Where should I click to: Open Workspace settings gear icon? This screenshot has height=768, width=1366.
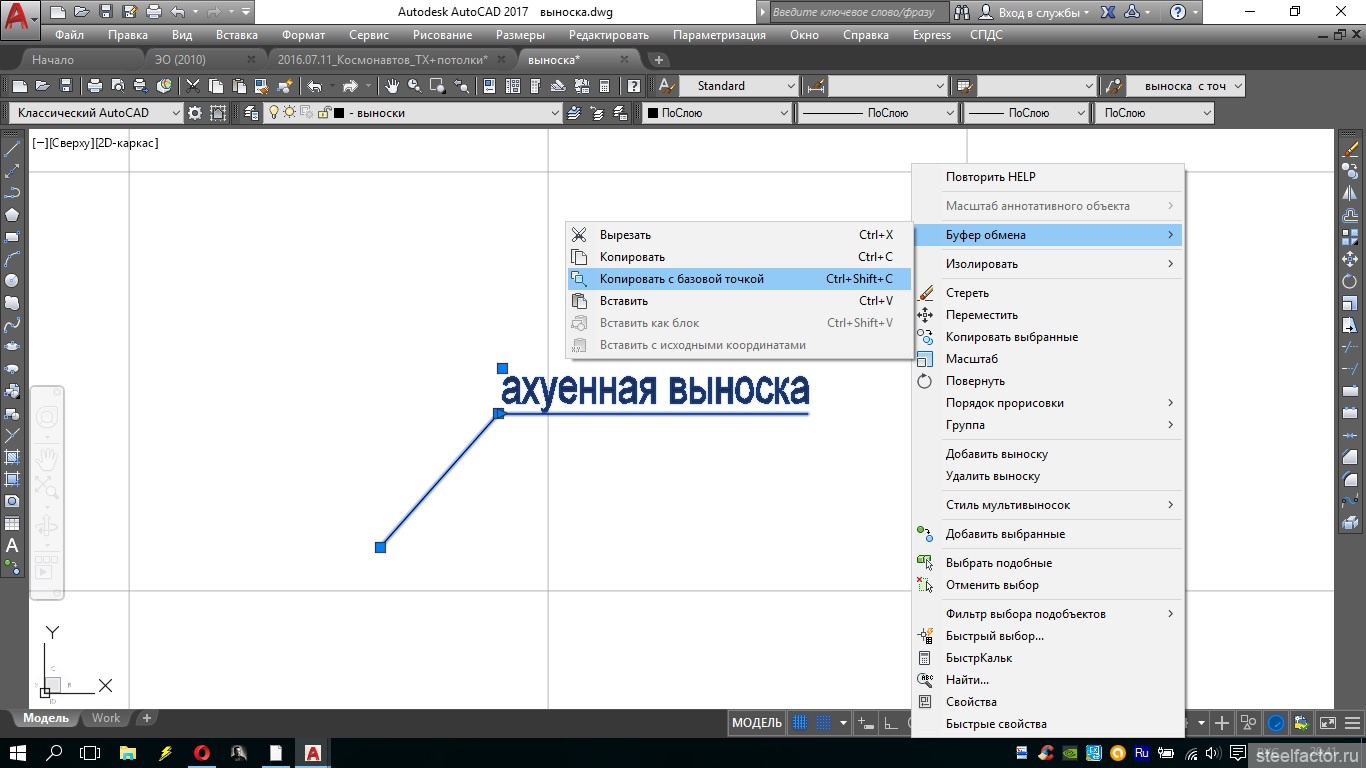pos(195,113)
